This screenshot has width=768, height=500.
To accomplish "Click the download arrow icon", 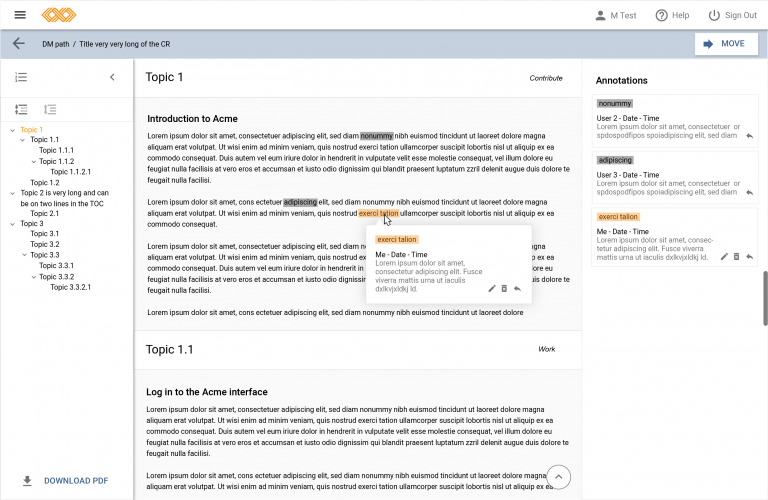I will click(x=27, y=481).
